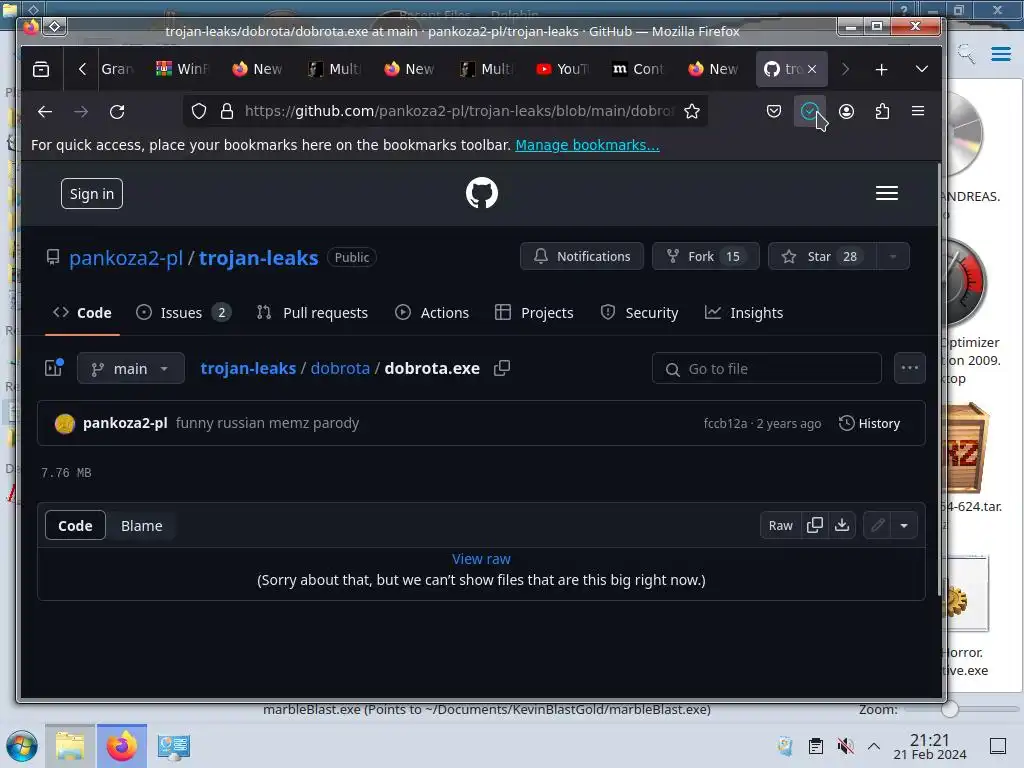1024x768 pixels.
Task: Click the View raw link
Action: 481,559
